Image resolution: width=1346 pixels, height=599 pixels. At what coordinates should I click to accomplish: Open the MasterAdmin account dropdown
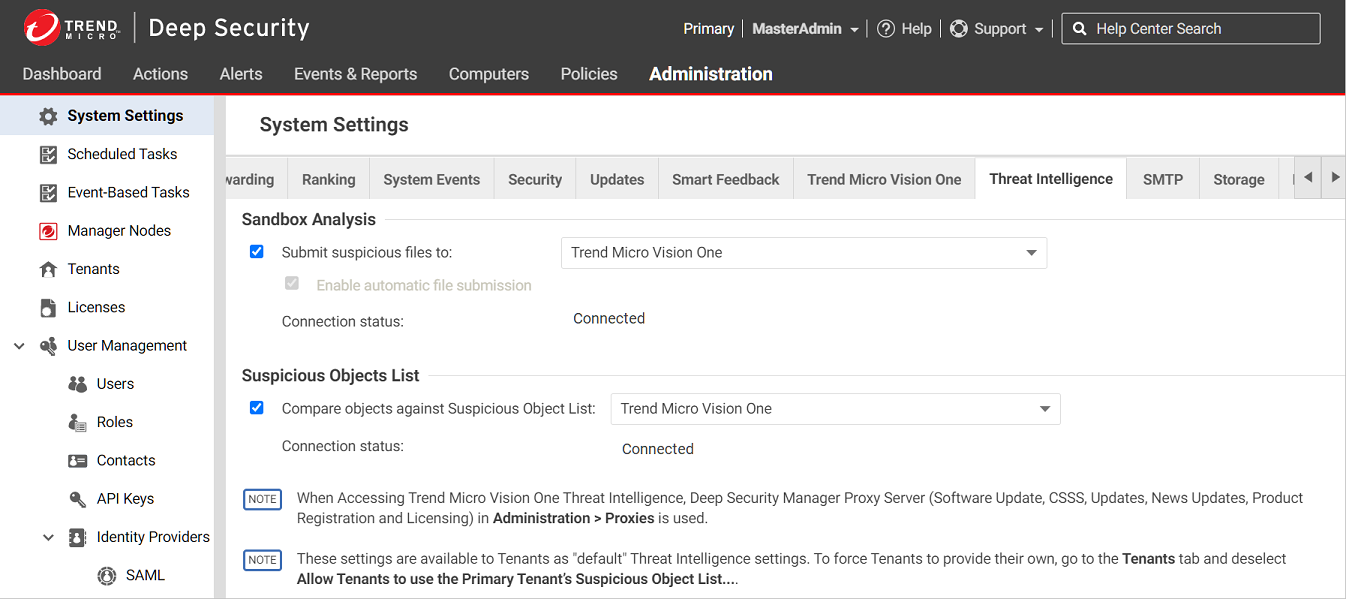pos(805,29)
